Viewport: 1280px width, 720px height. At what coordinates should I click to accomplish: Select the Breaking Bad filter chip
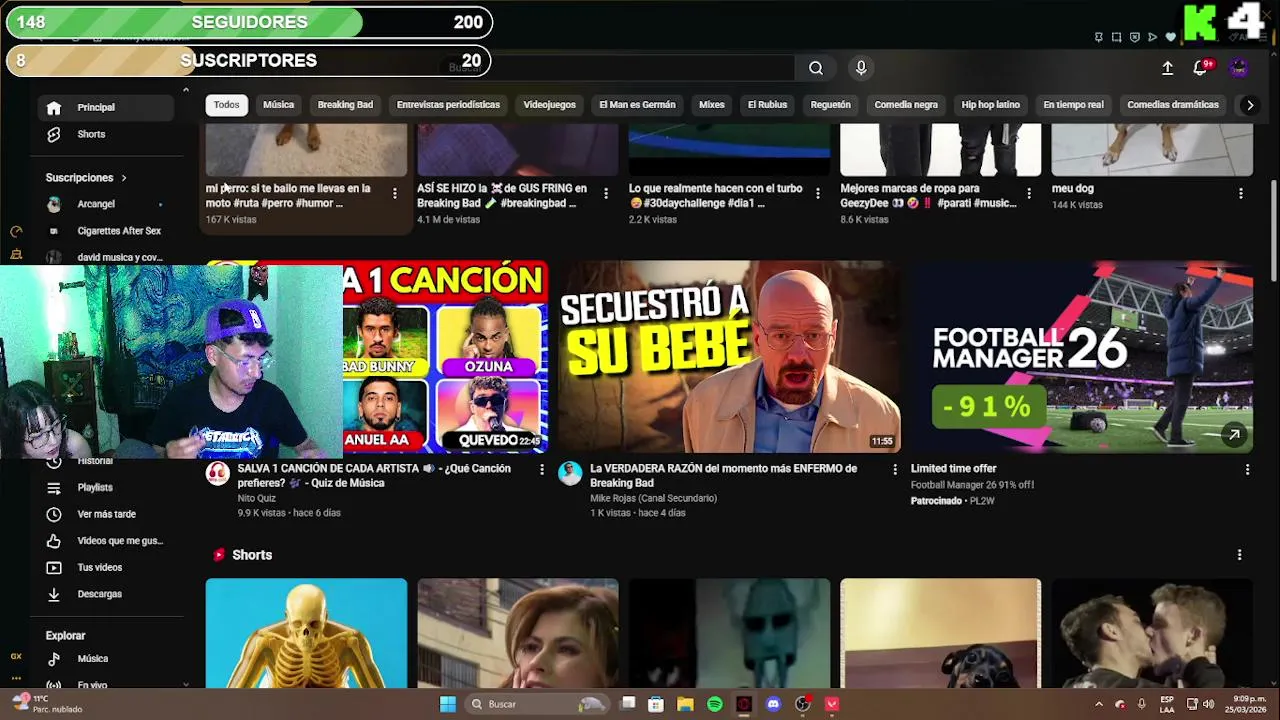(x=345, y=105)
